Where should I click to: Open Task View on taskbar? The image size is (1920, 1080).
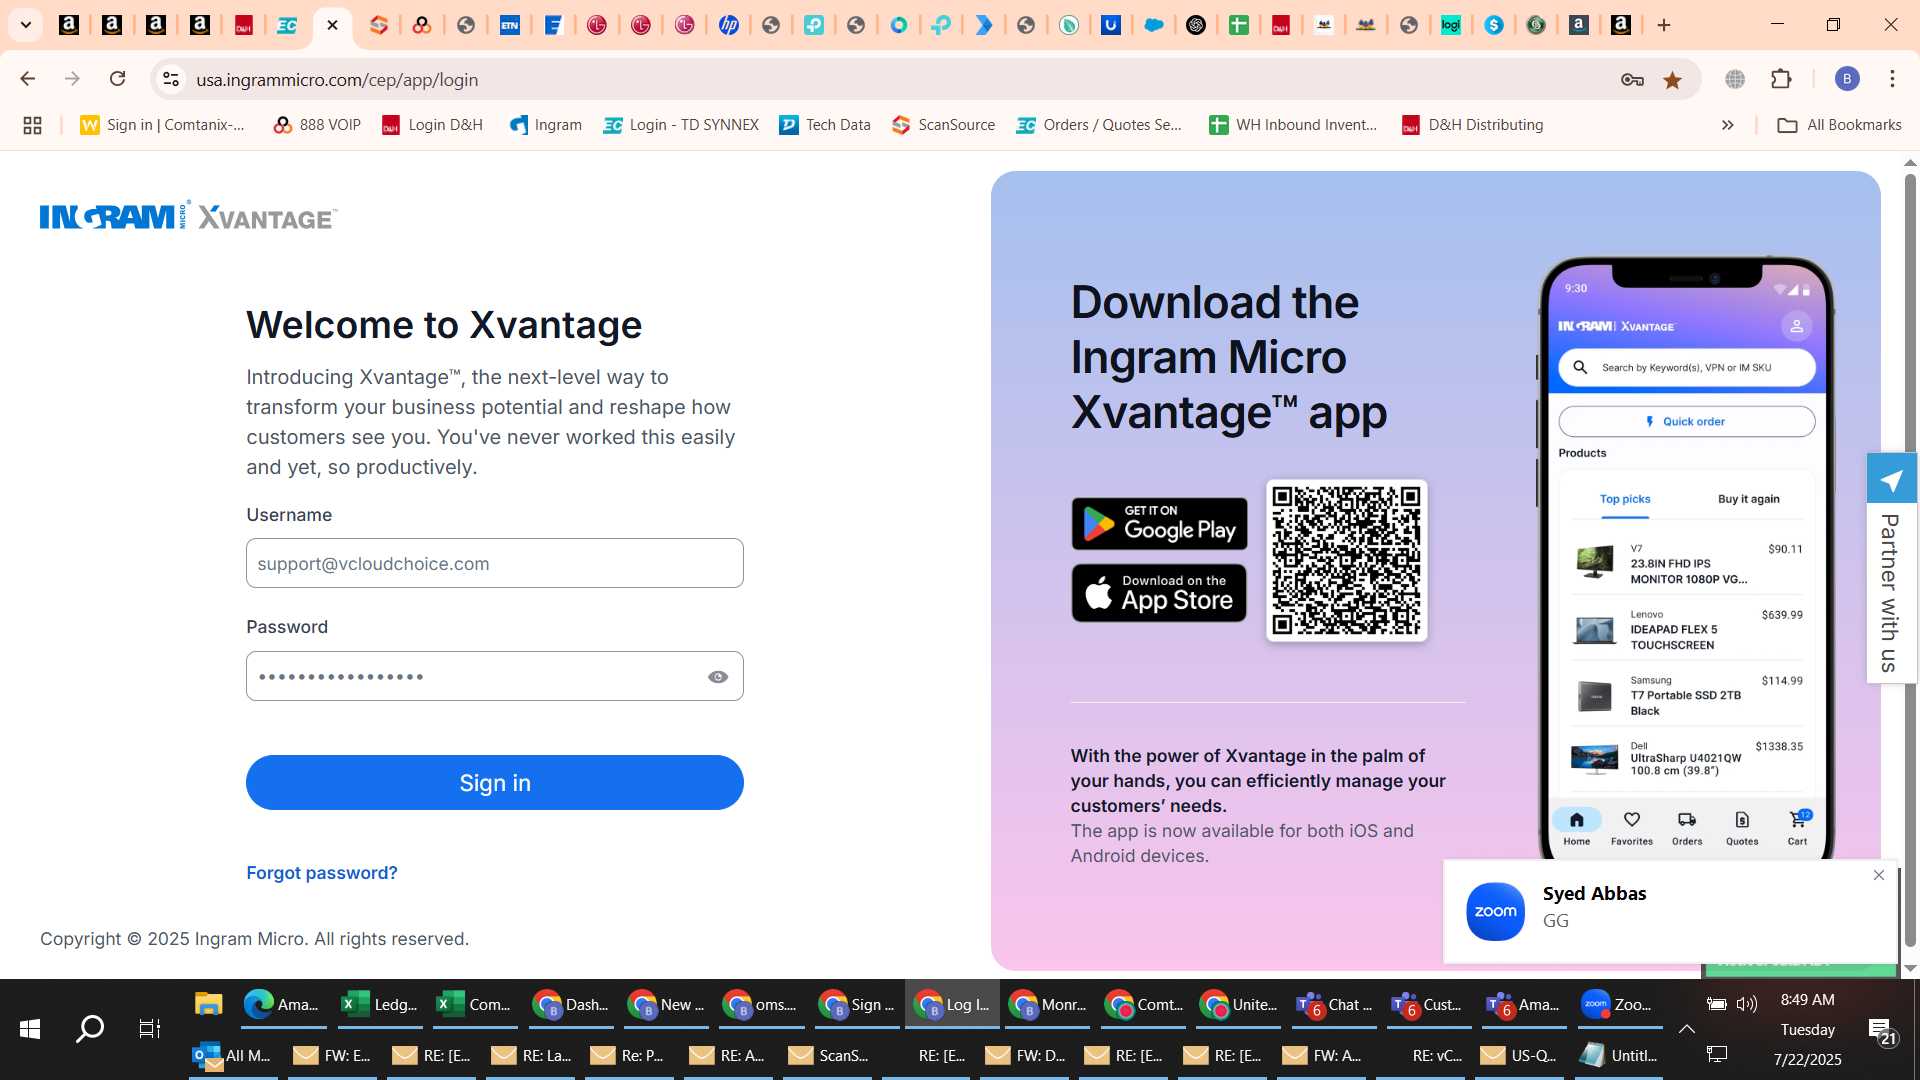click(149, 1028)
